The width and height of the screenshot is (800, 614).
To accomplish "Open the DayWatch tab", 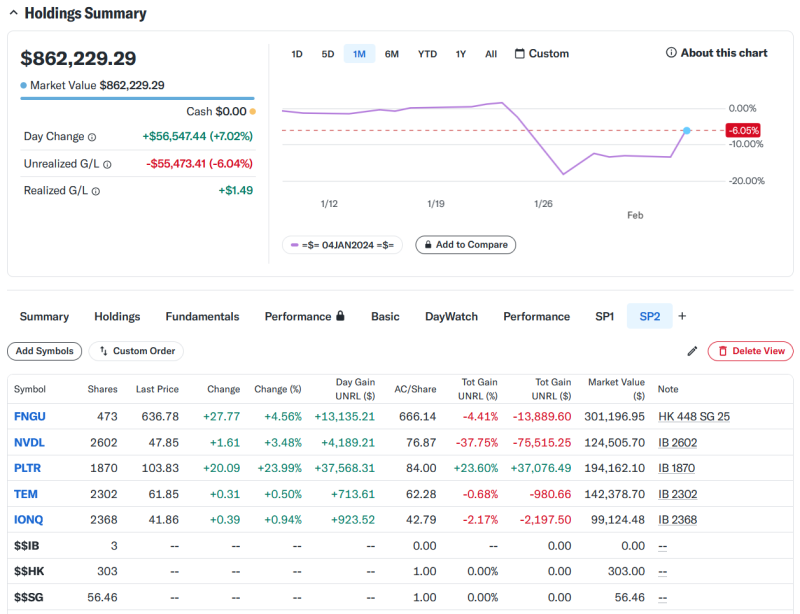I will pos(451,316).
